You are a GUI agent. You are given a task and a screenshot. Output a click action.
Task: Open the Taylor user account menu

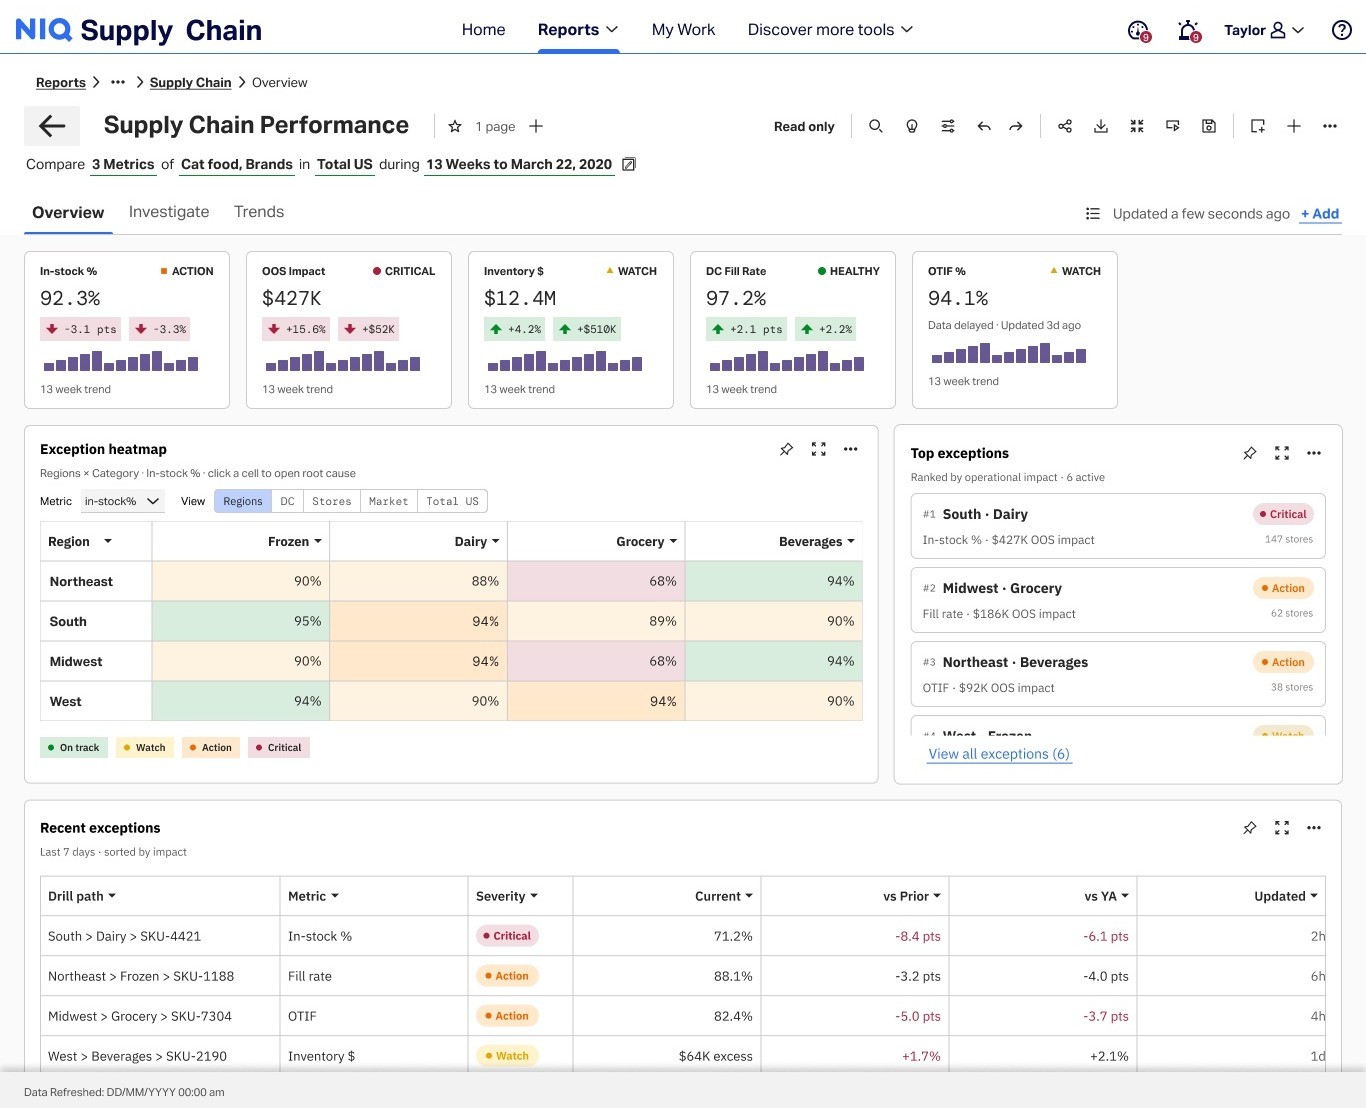pos(1264,30)
